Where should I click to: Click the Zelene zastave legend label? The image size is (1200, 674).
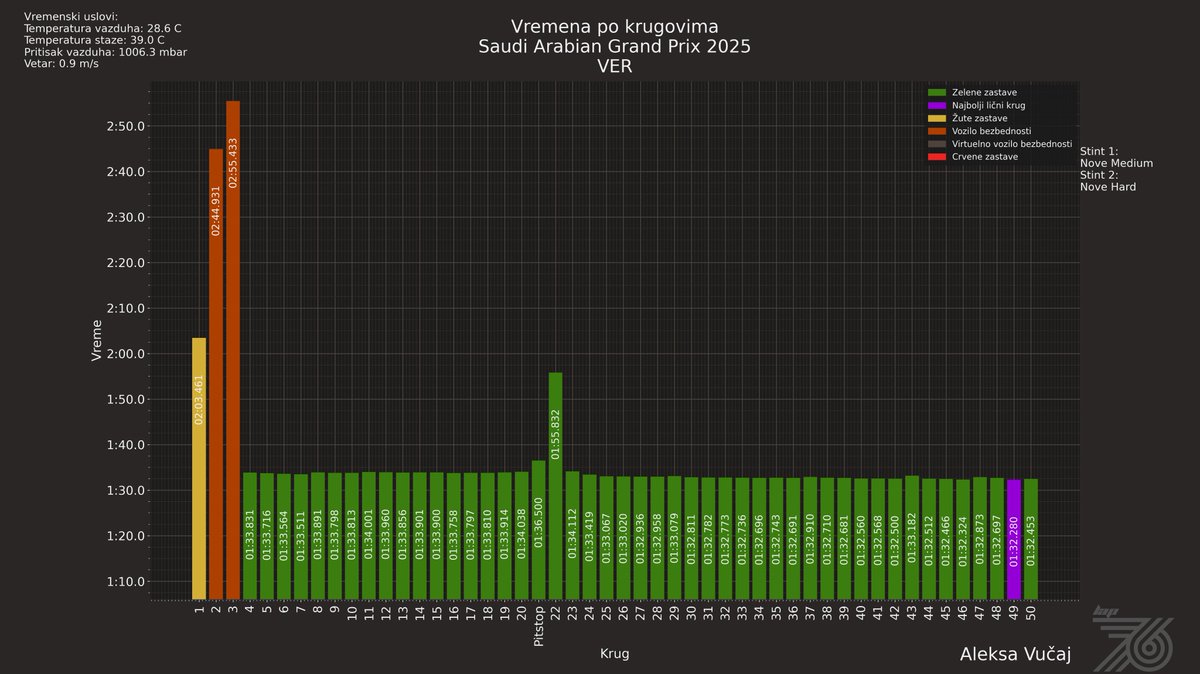click(x=984, y=92)
